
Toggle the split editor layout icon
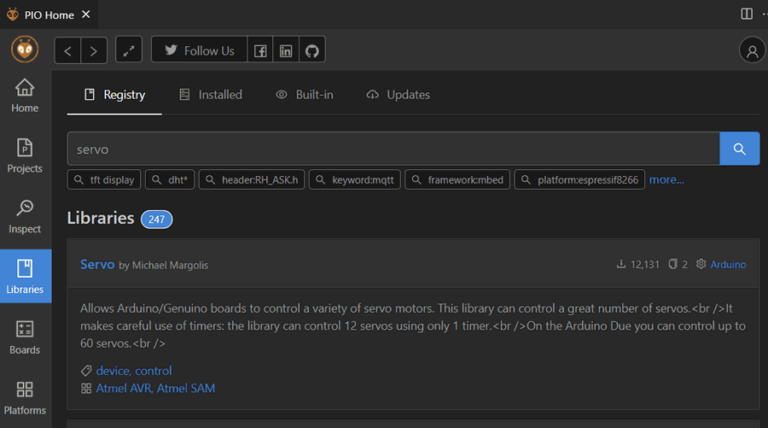746,14
